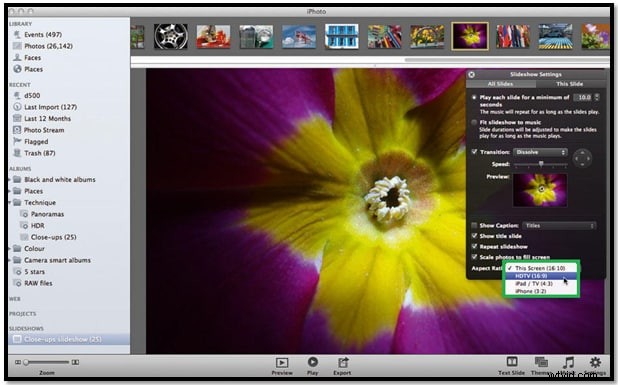Open Places under Library
The image size is (618, 385).
click(33, 69)
